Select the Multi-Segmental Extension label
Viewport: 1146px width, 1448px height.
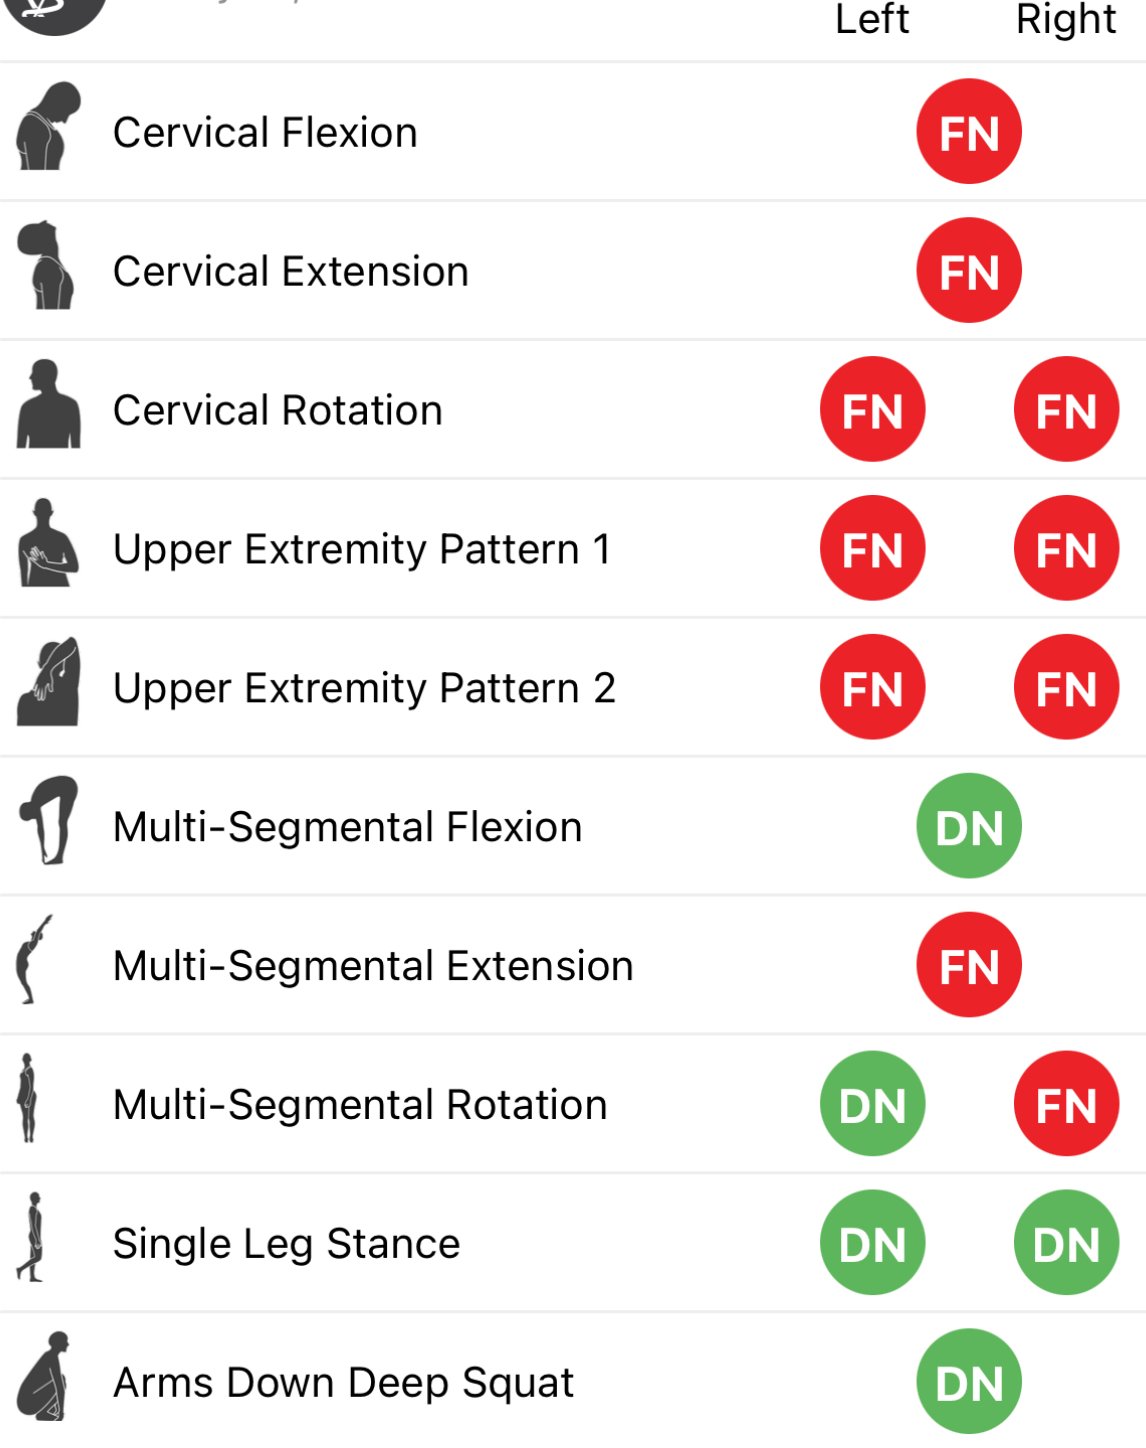tap(373, 966)
